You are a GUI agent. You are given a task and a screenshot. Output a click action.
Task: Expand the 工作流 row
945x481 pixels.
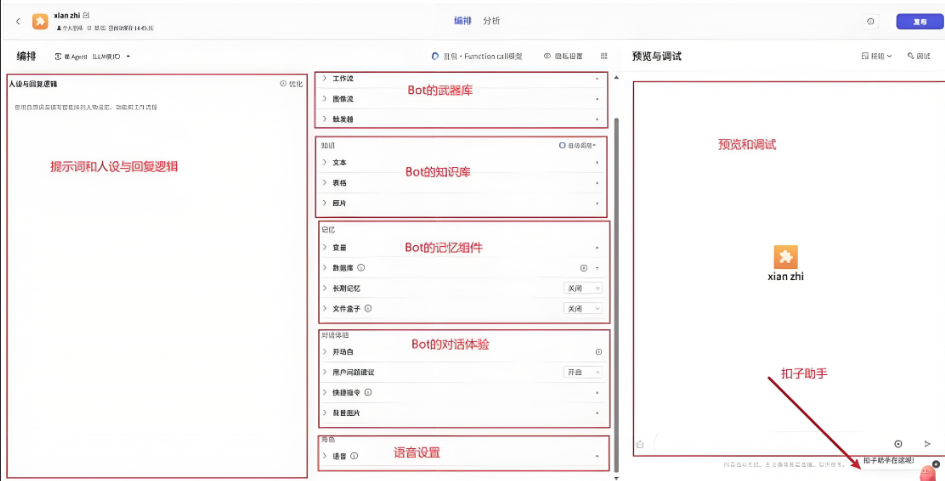point(324,78)
